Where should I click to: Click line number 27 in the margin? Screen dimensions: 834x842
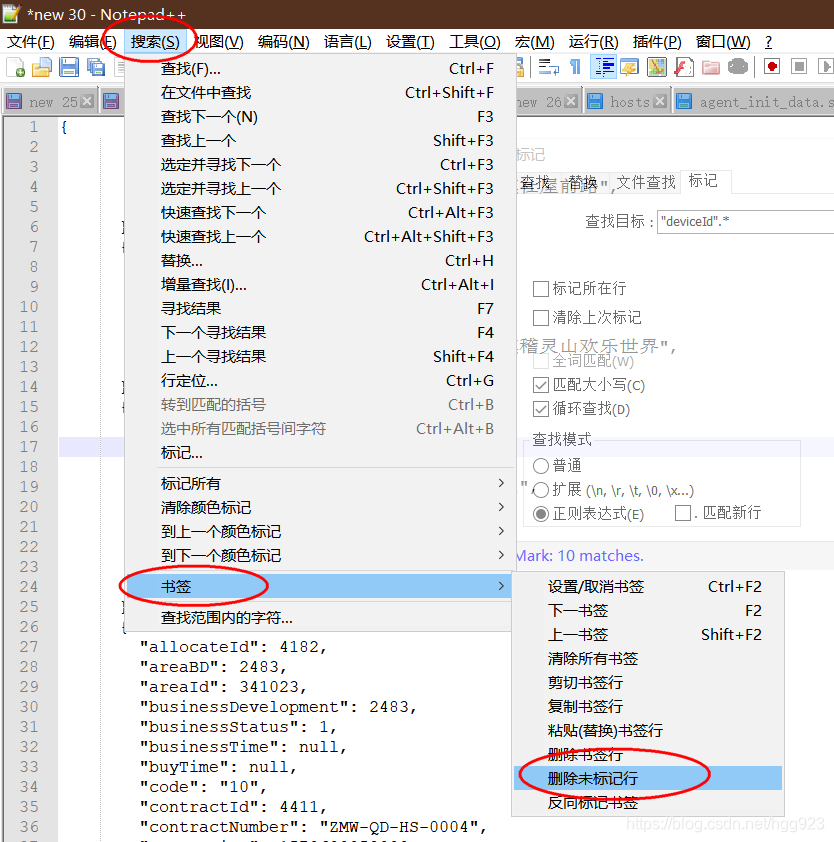point(29,647)
